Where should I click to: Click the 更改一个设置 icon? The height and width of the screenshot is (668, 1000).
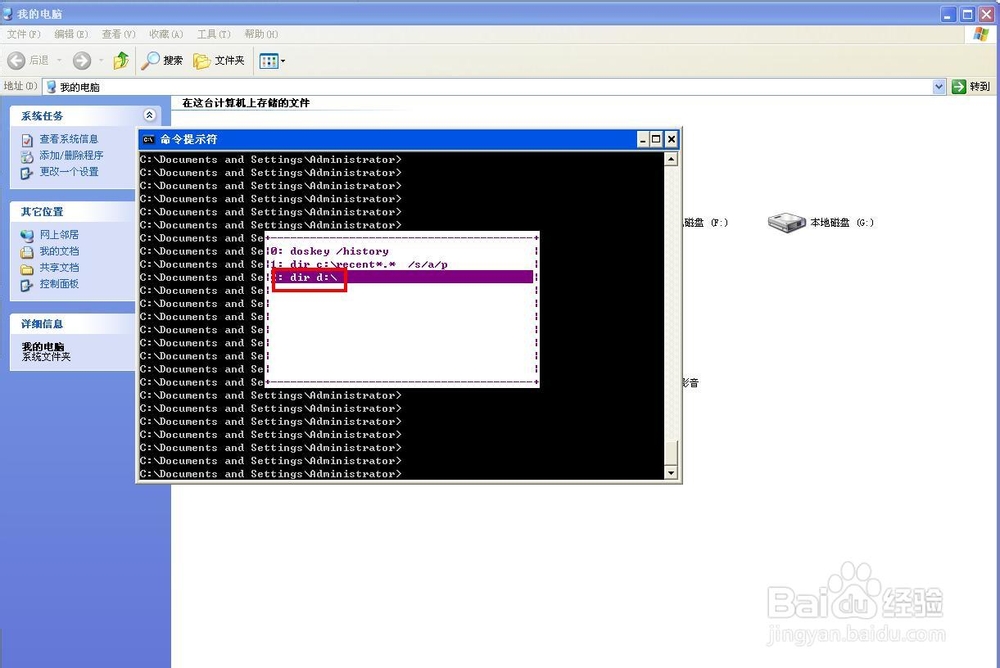(27, 173)
